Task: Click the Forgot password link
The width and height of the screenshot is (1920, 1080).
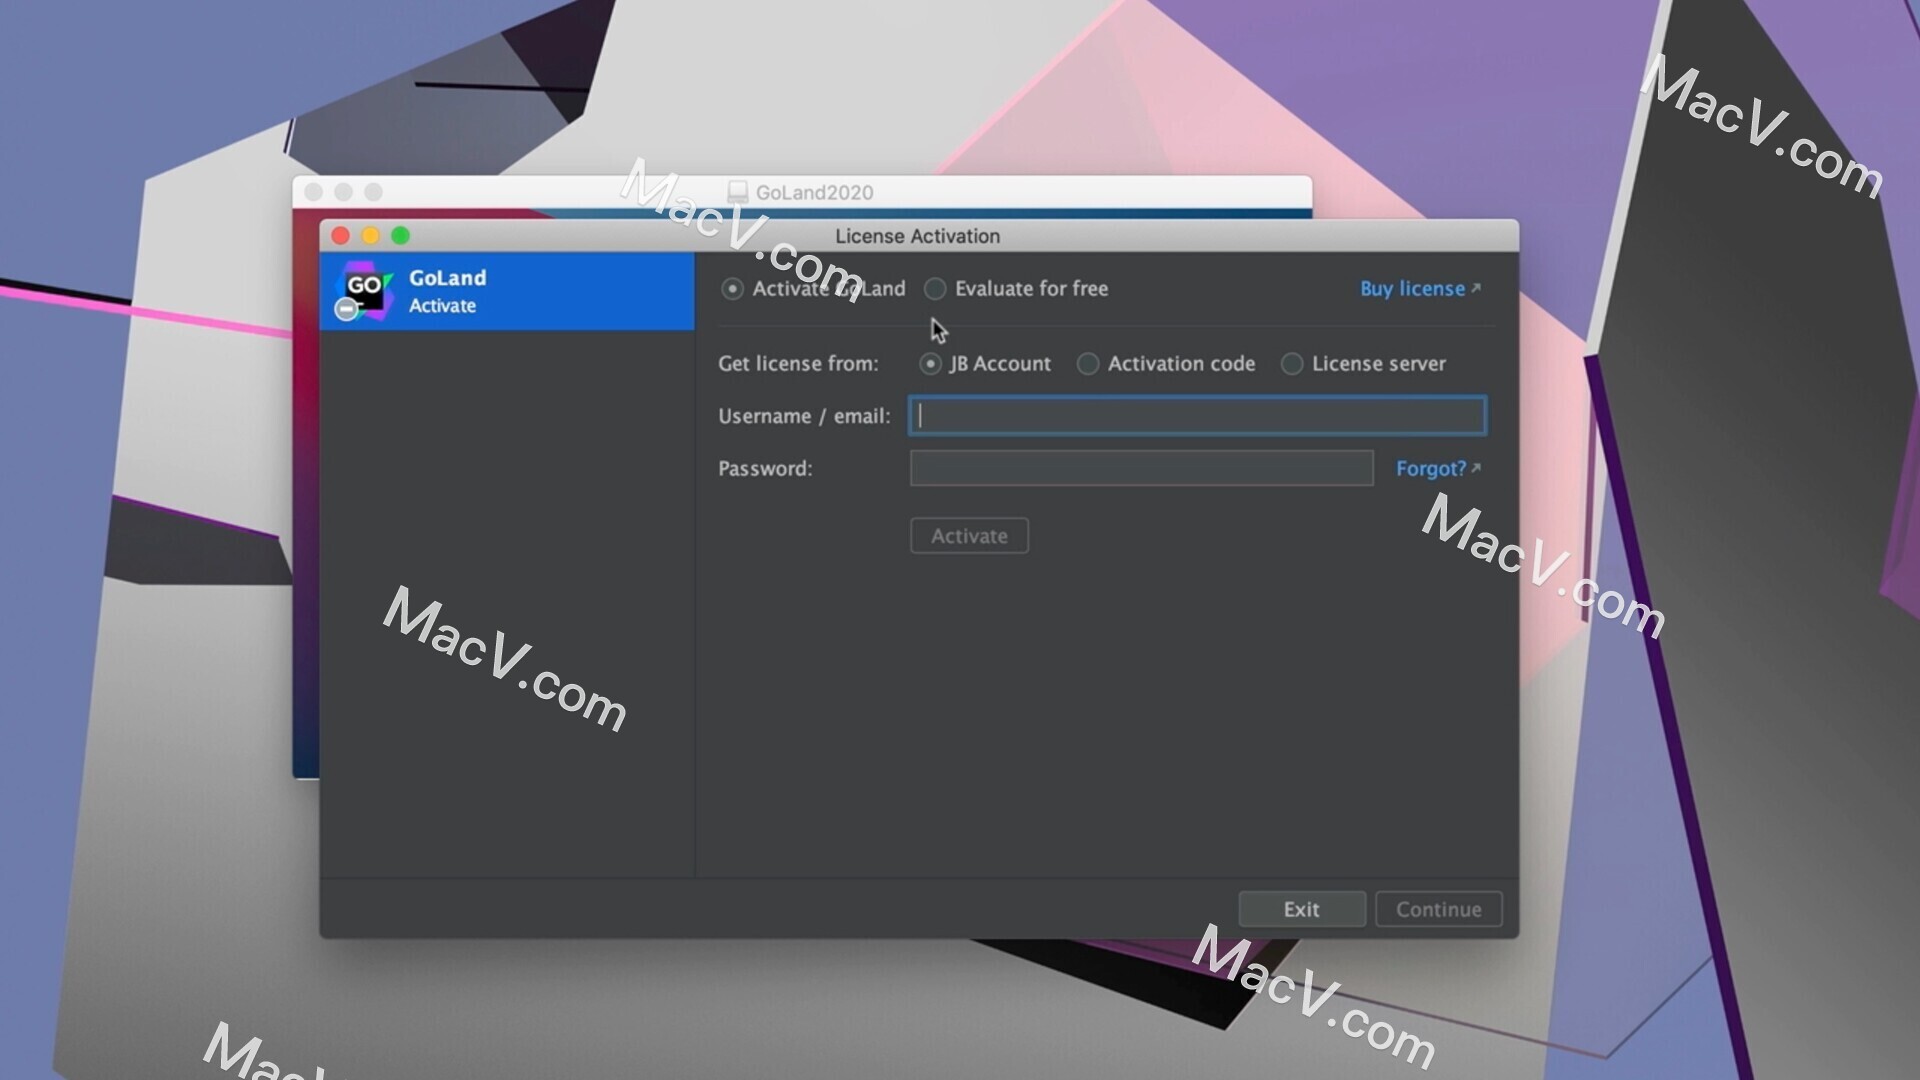Action: pyautogui.click(x=1439, y=468)
